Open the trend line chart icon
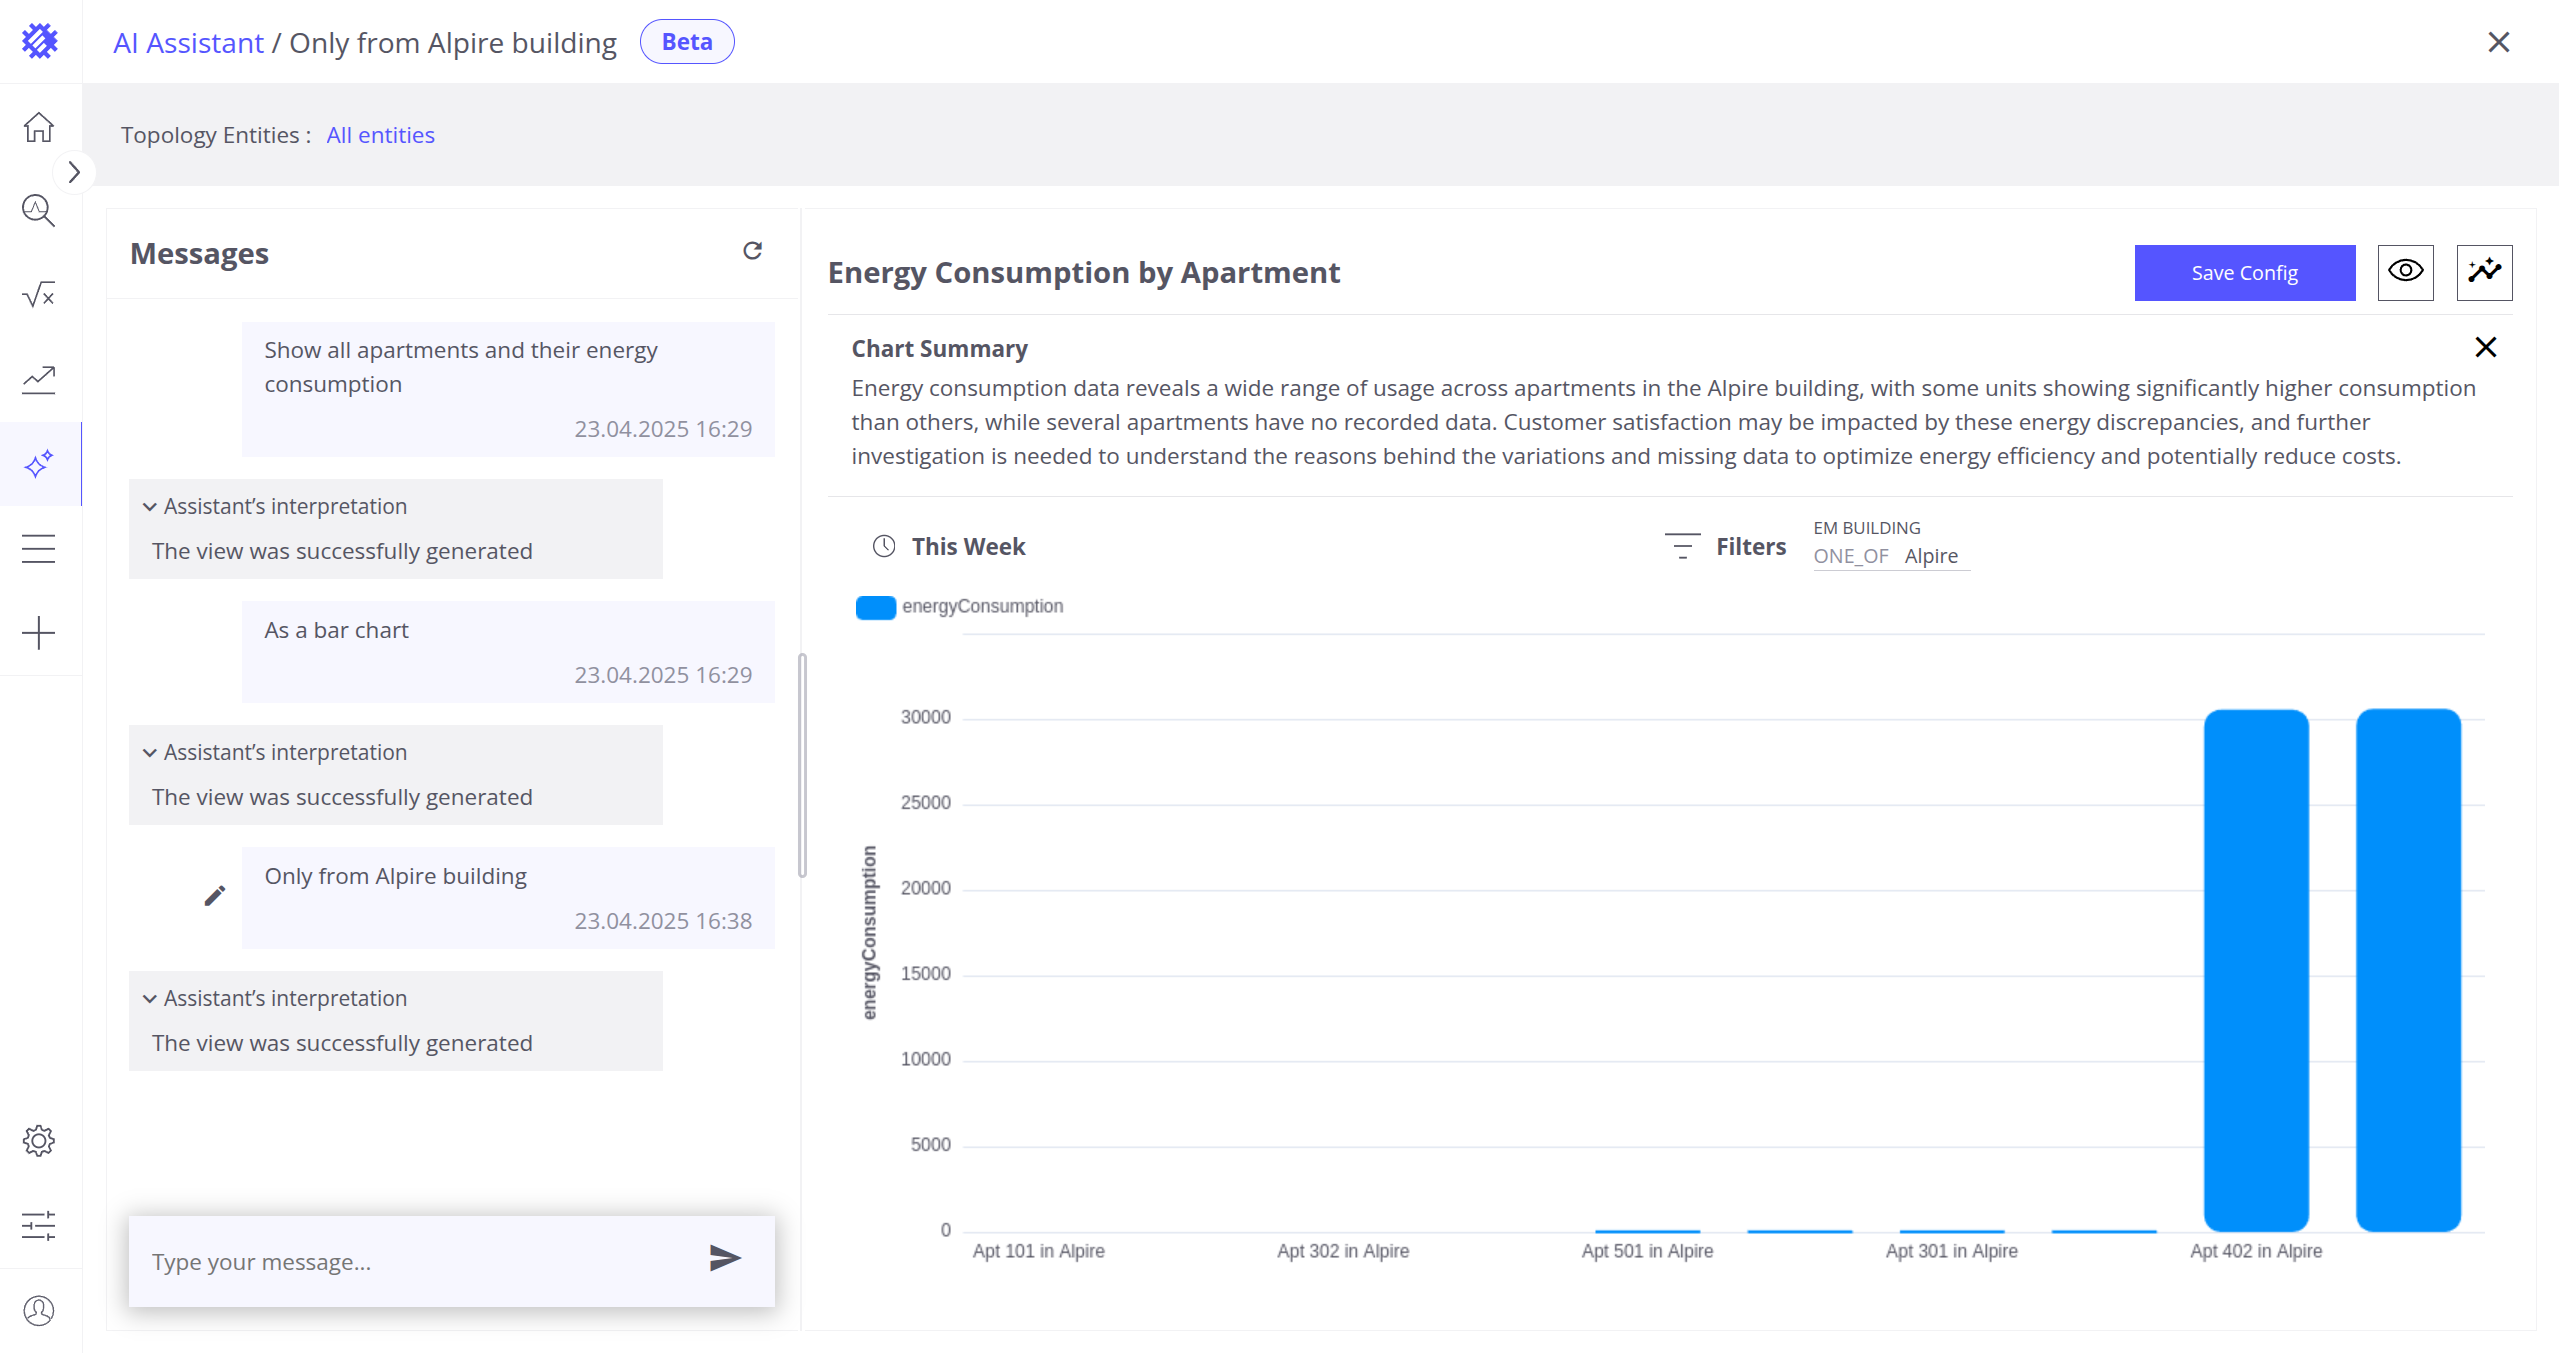The width and height of the screenshot is (2559, 1353). 39,379
